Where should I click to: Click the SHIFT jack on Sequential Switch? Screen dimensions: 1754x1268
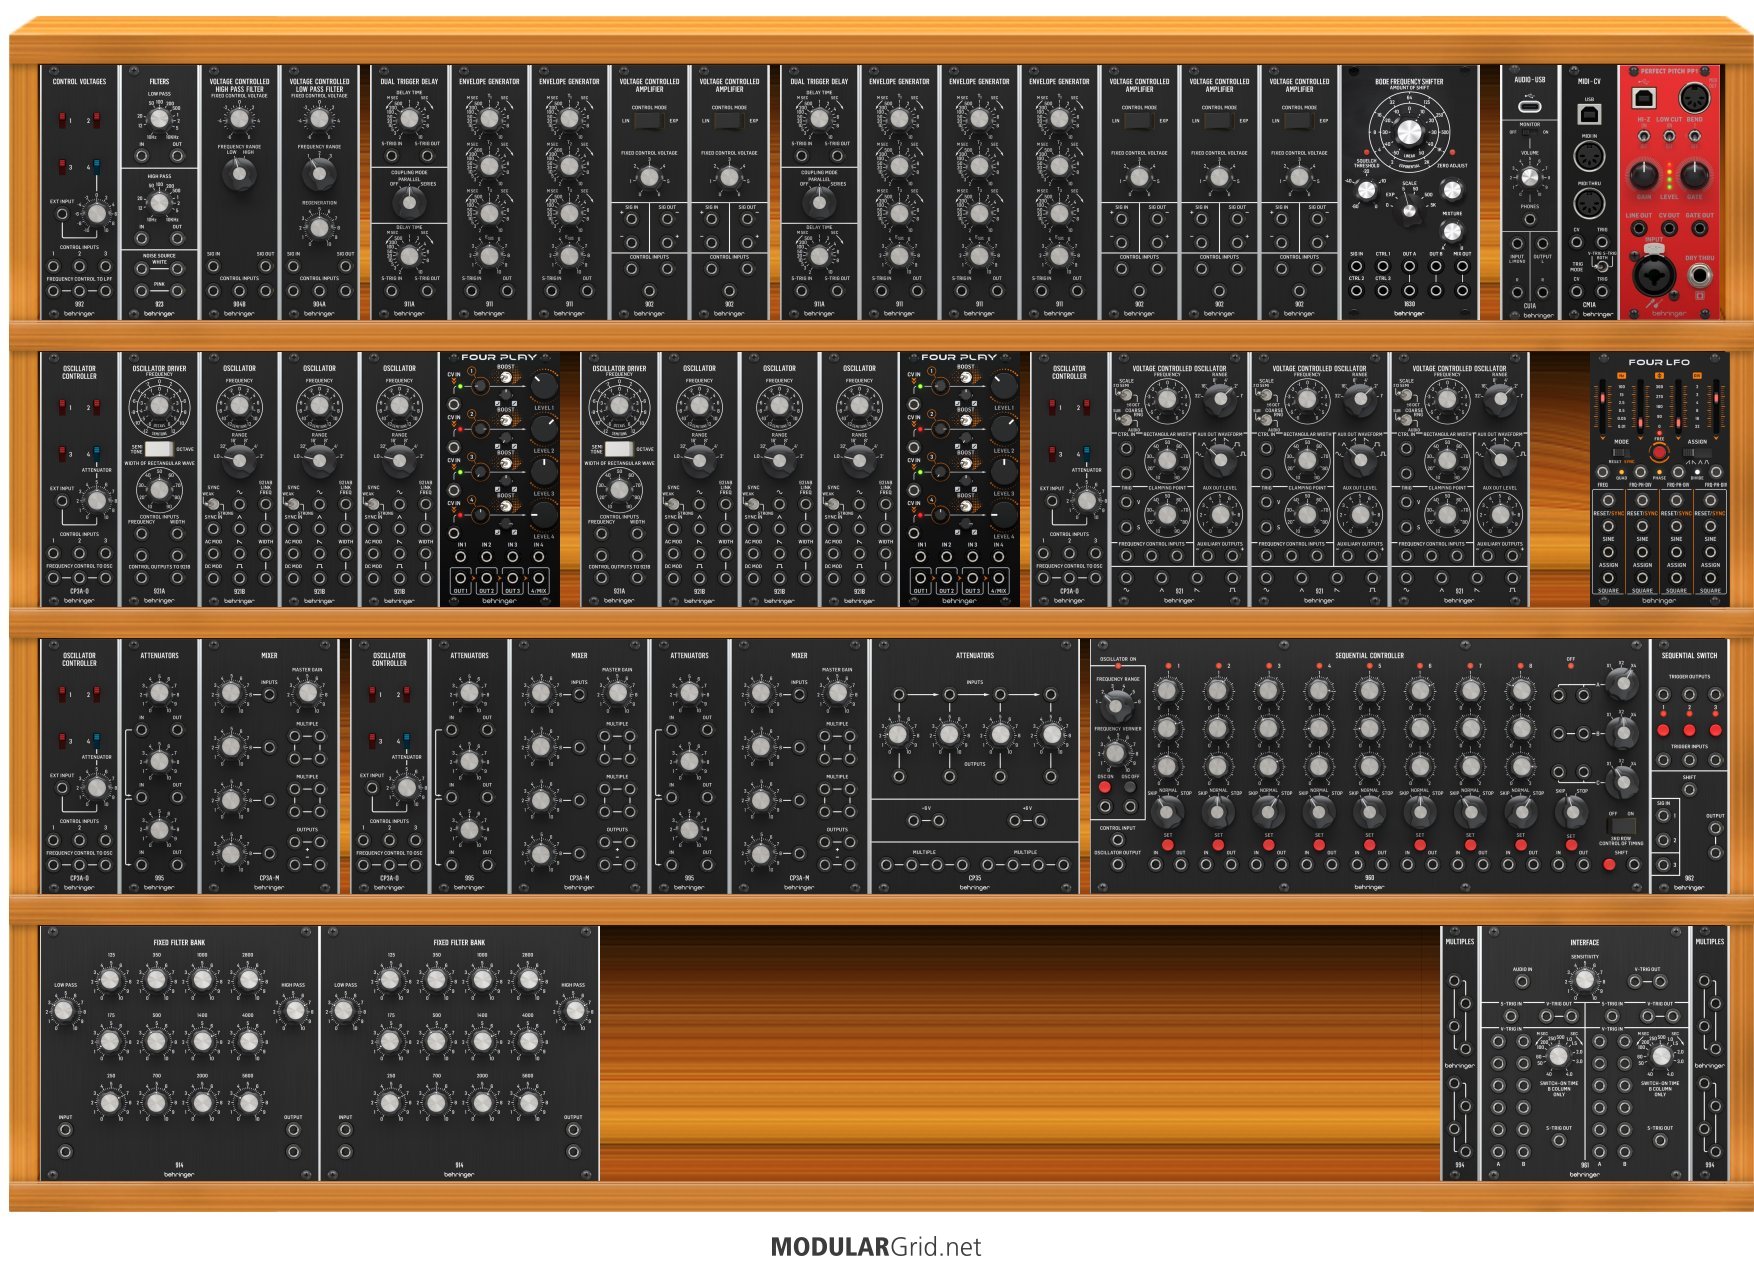point(1689,790)
